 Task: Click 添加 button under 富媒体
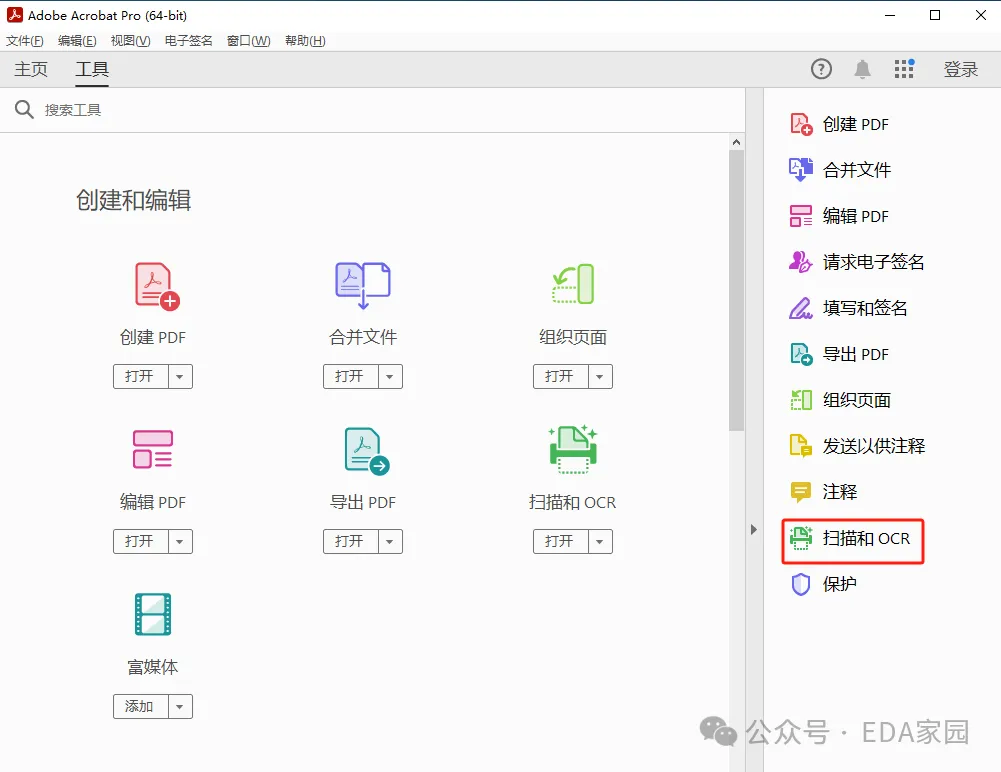(140, 707)
